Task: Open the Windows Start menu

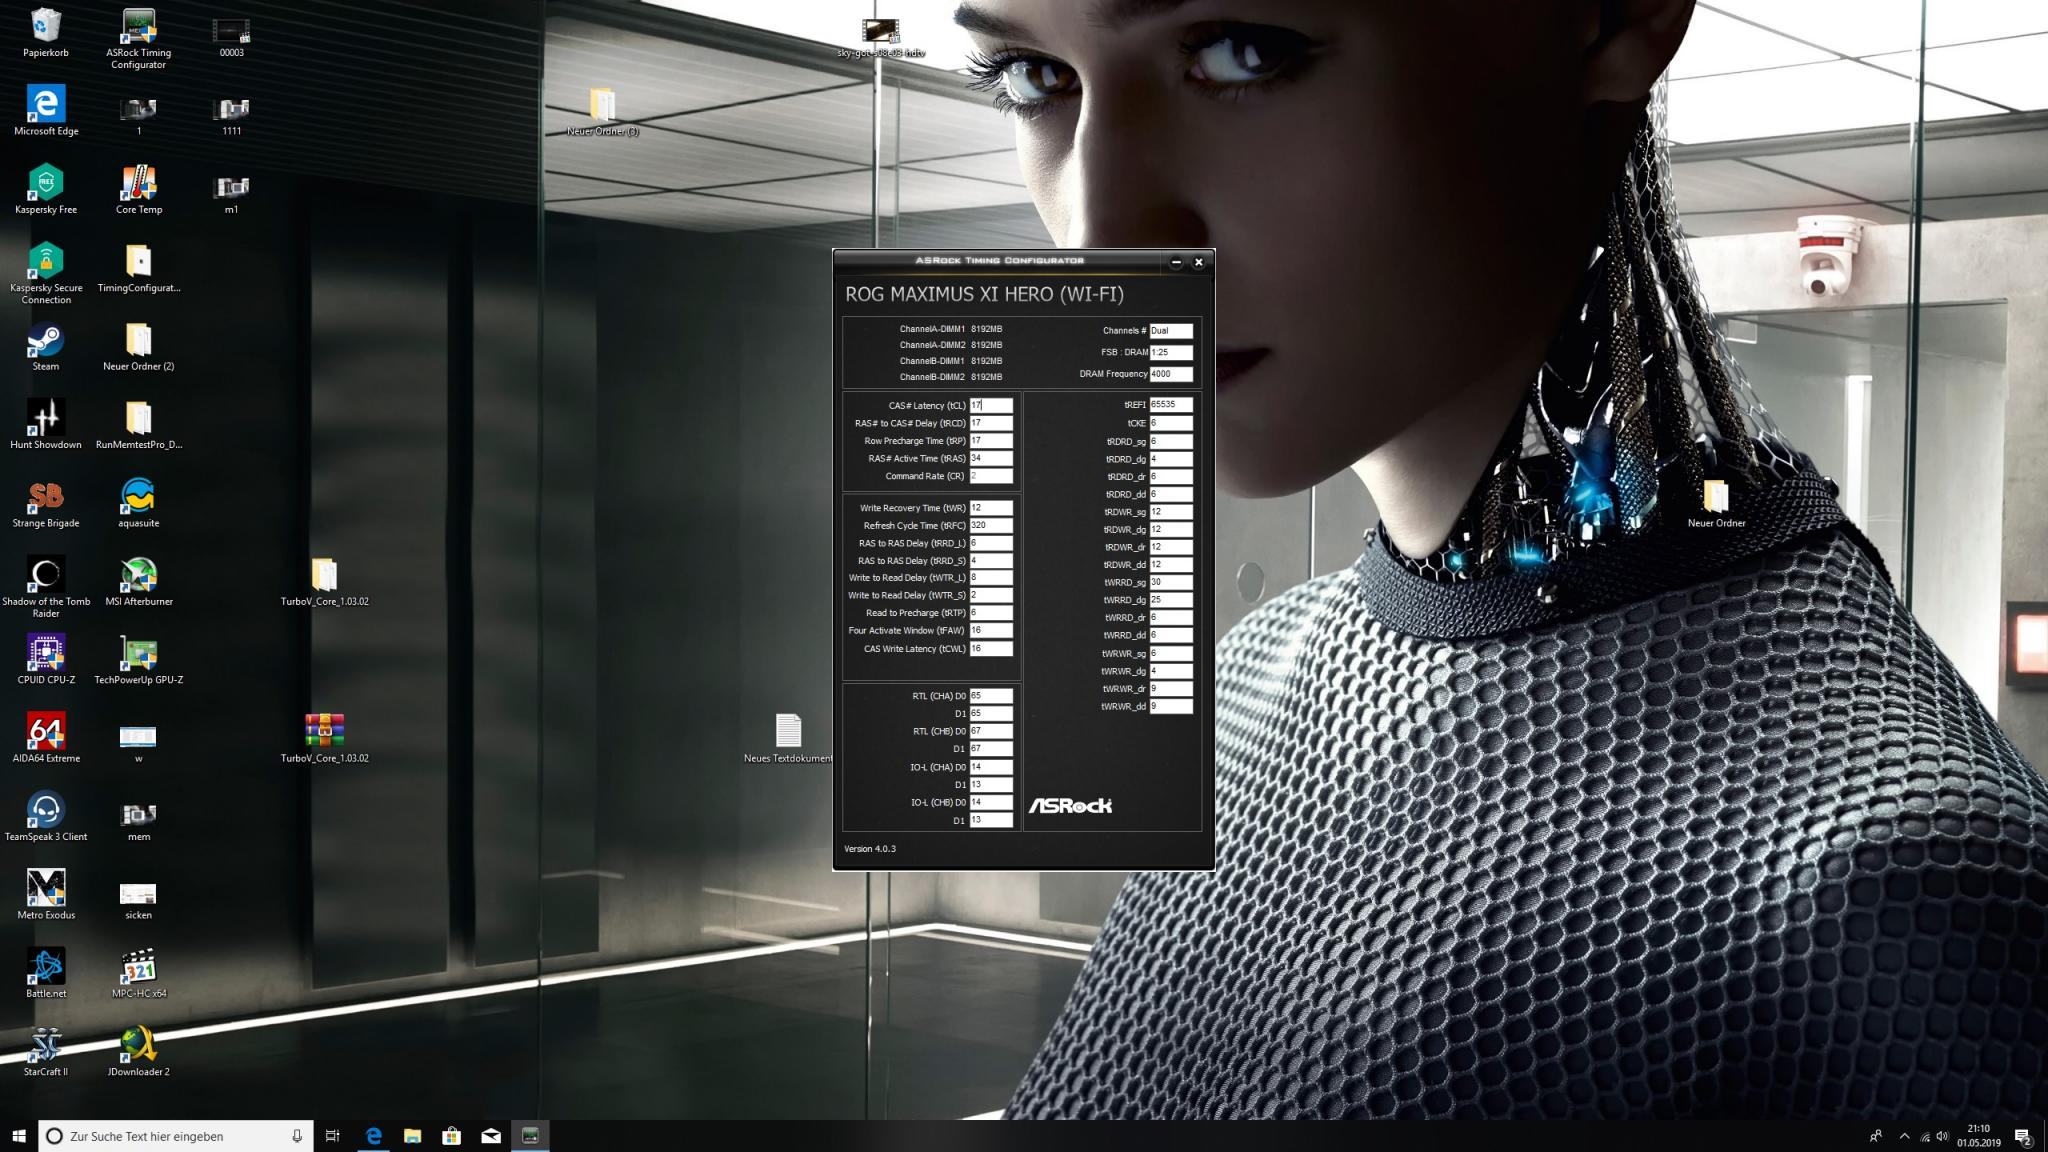Action: pos(18,1136)
